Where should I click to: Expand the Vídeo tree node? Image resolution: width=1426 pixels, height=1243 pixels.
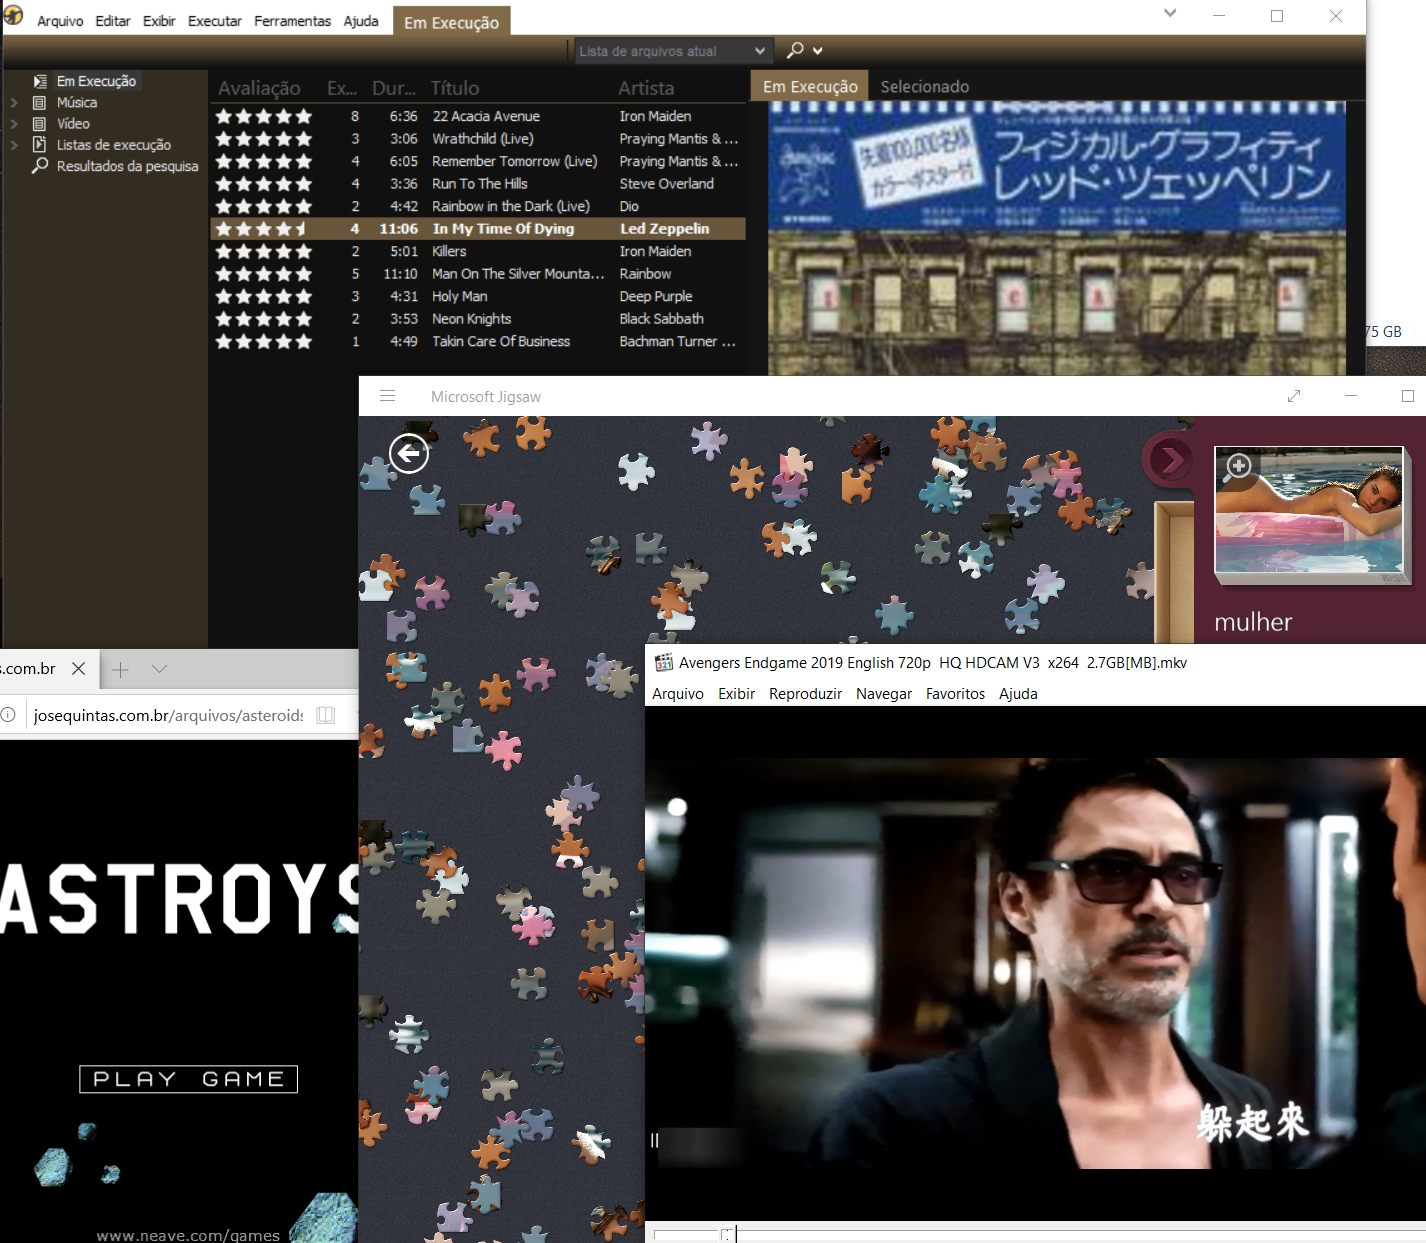coord(14,124)
